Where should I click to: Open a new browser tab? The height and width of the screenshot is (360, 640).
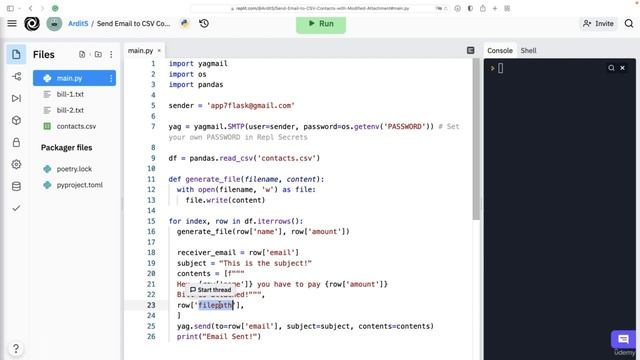(495, 8)
